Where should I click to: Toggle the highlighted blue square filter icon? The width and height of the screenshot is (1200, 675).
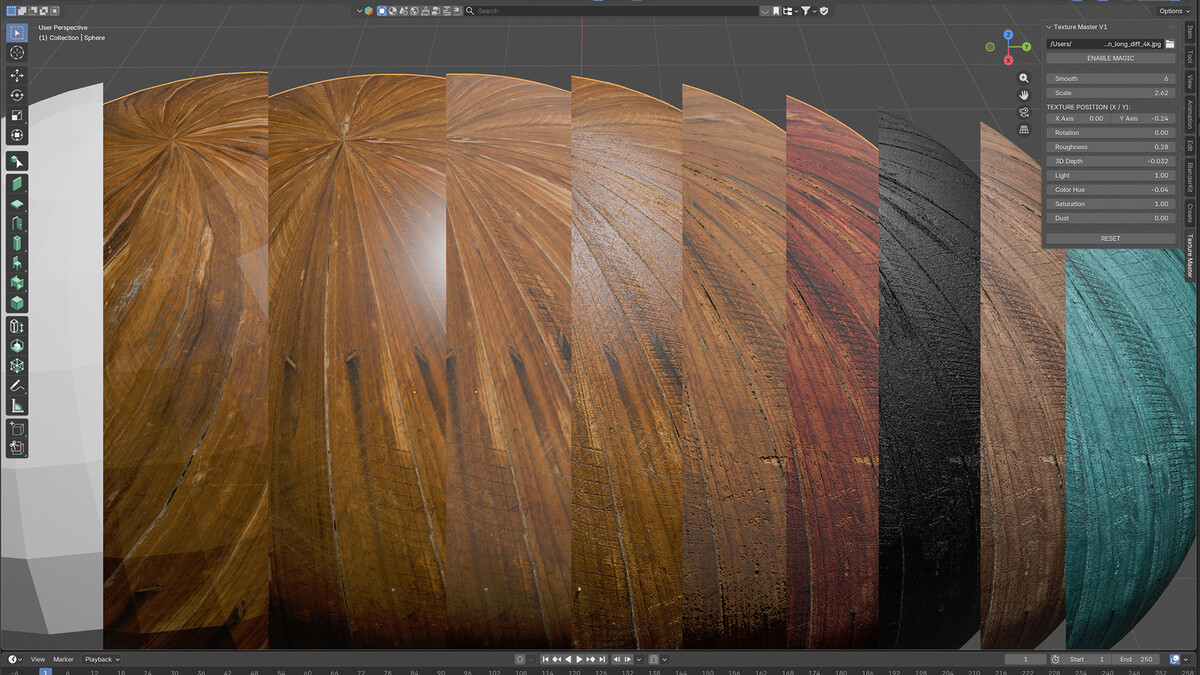[x=382, y=11]
